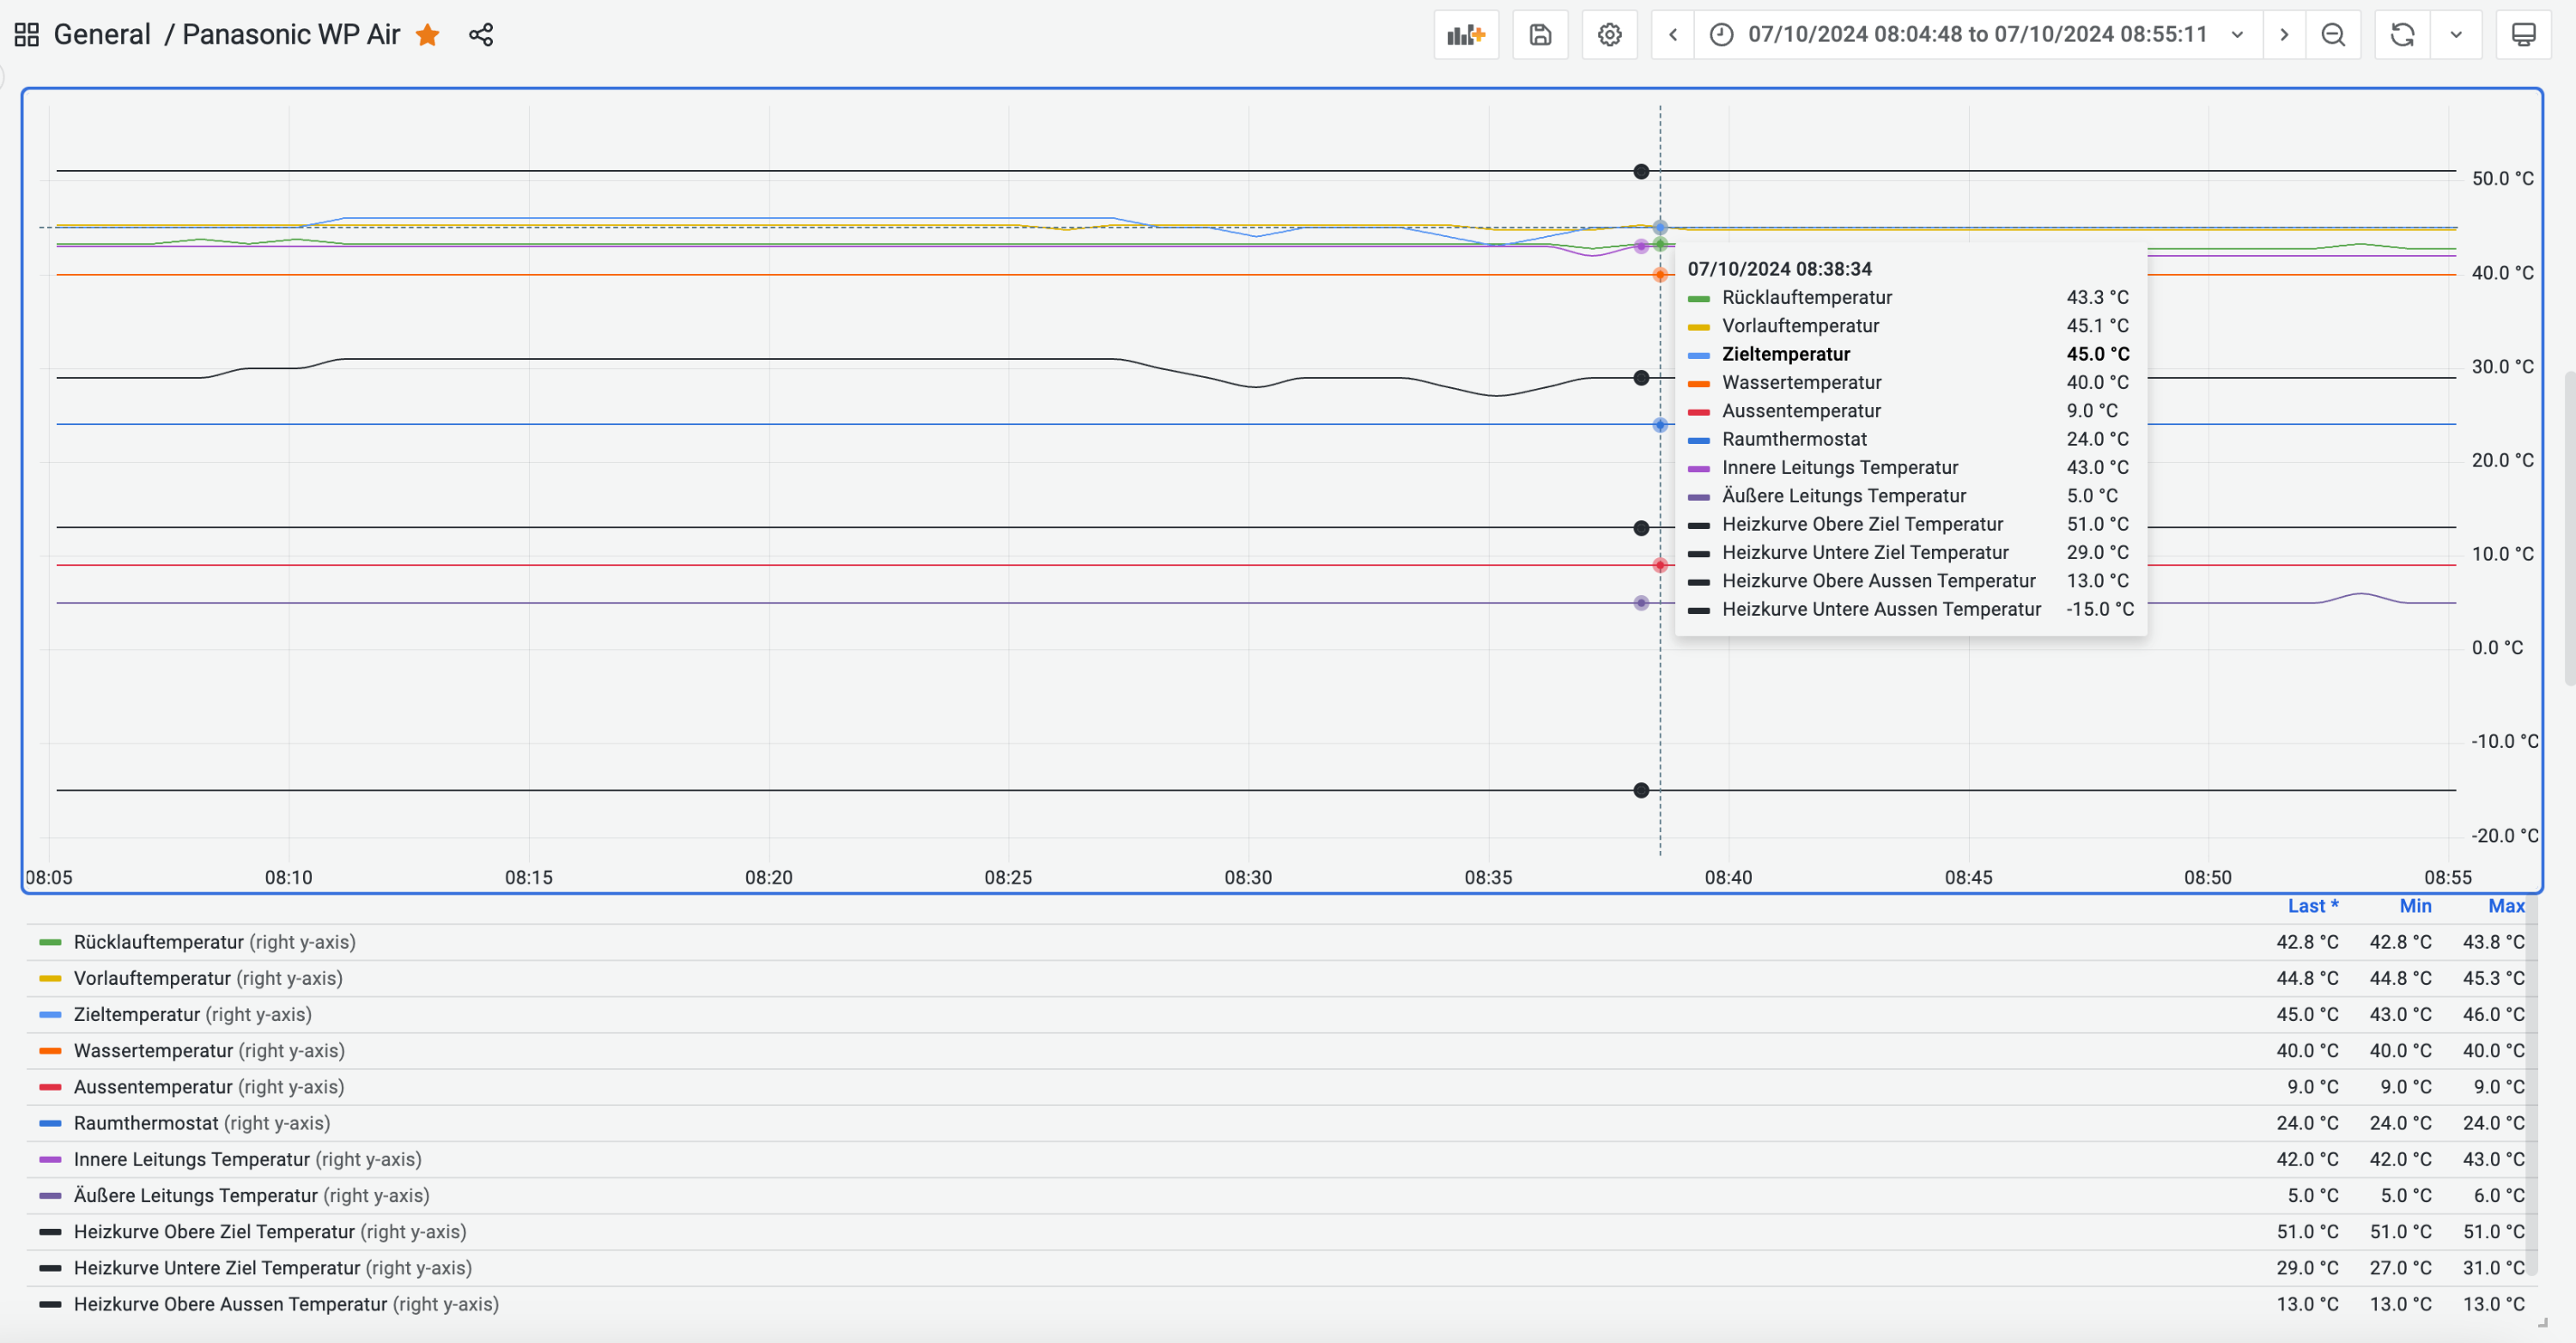Open the time range picker dropdown
The height and width of the screenshot is (1343, 2576).
pos(1977,35)
